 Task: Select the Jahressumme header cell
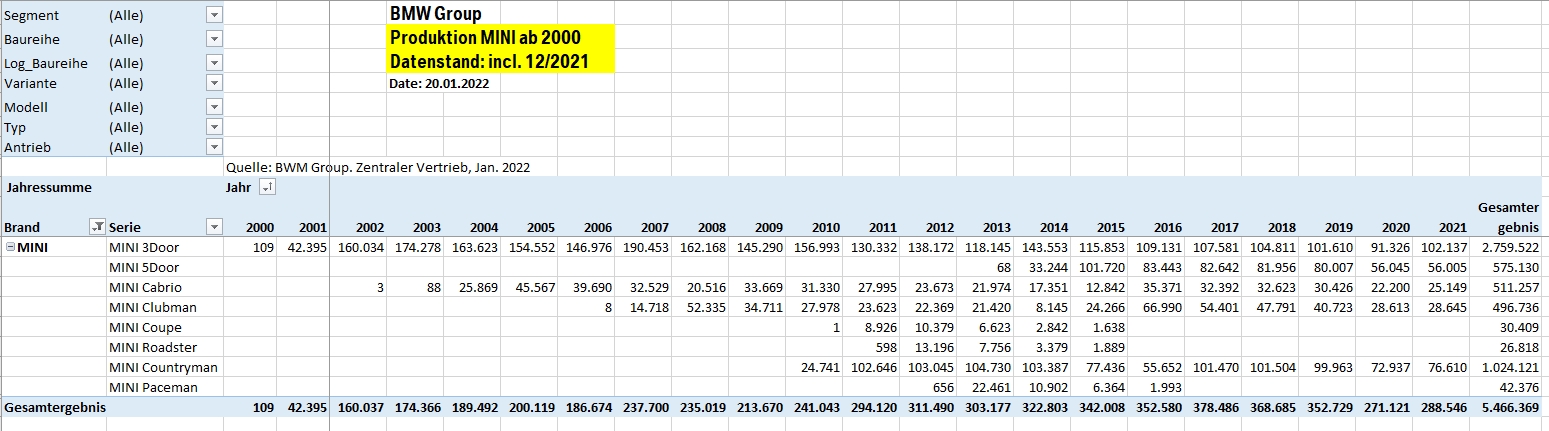click(x=48, y=187)
